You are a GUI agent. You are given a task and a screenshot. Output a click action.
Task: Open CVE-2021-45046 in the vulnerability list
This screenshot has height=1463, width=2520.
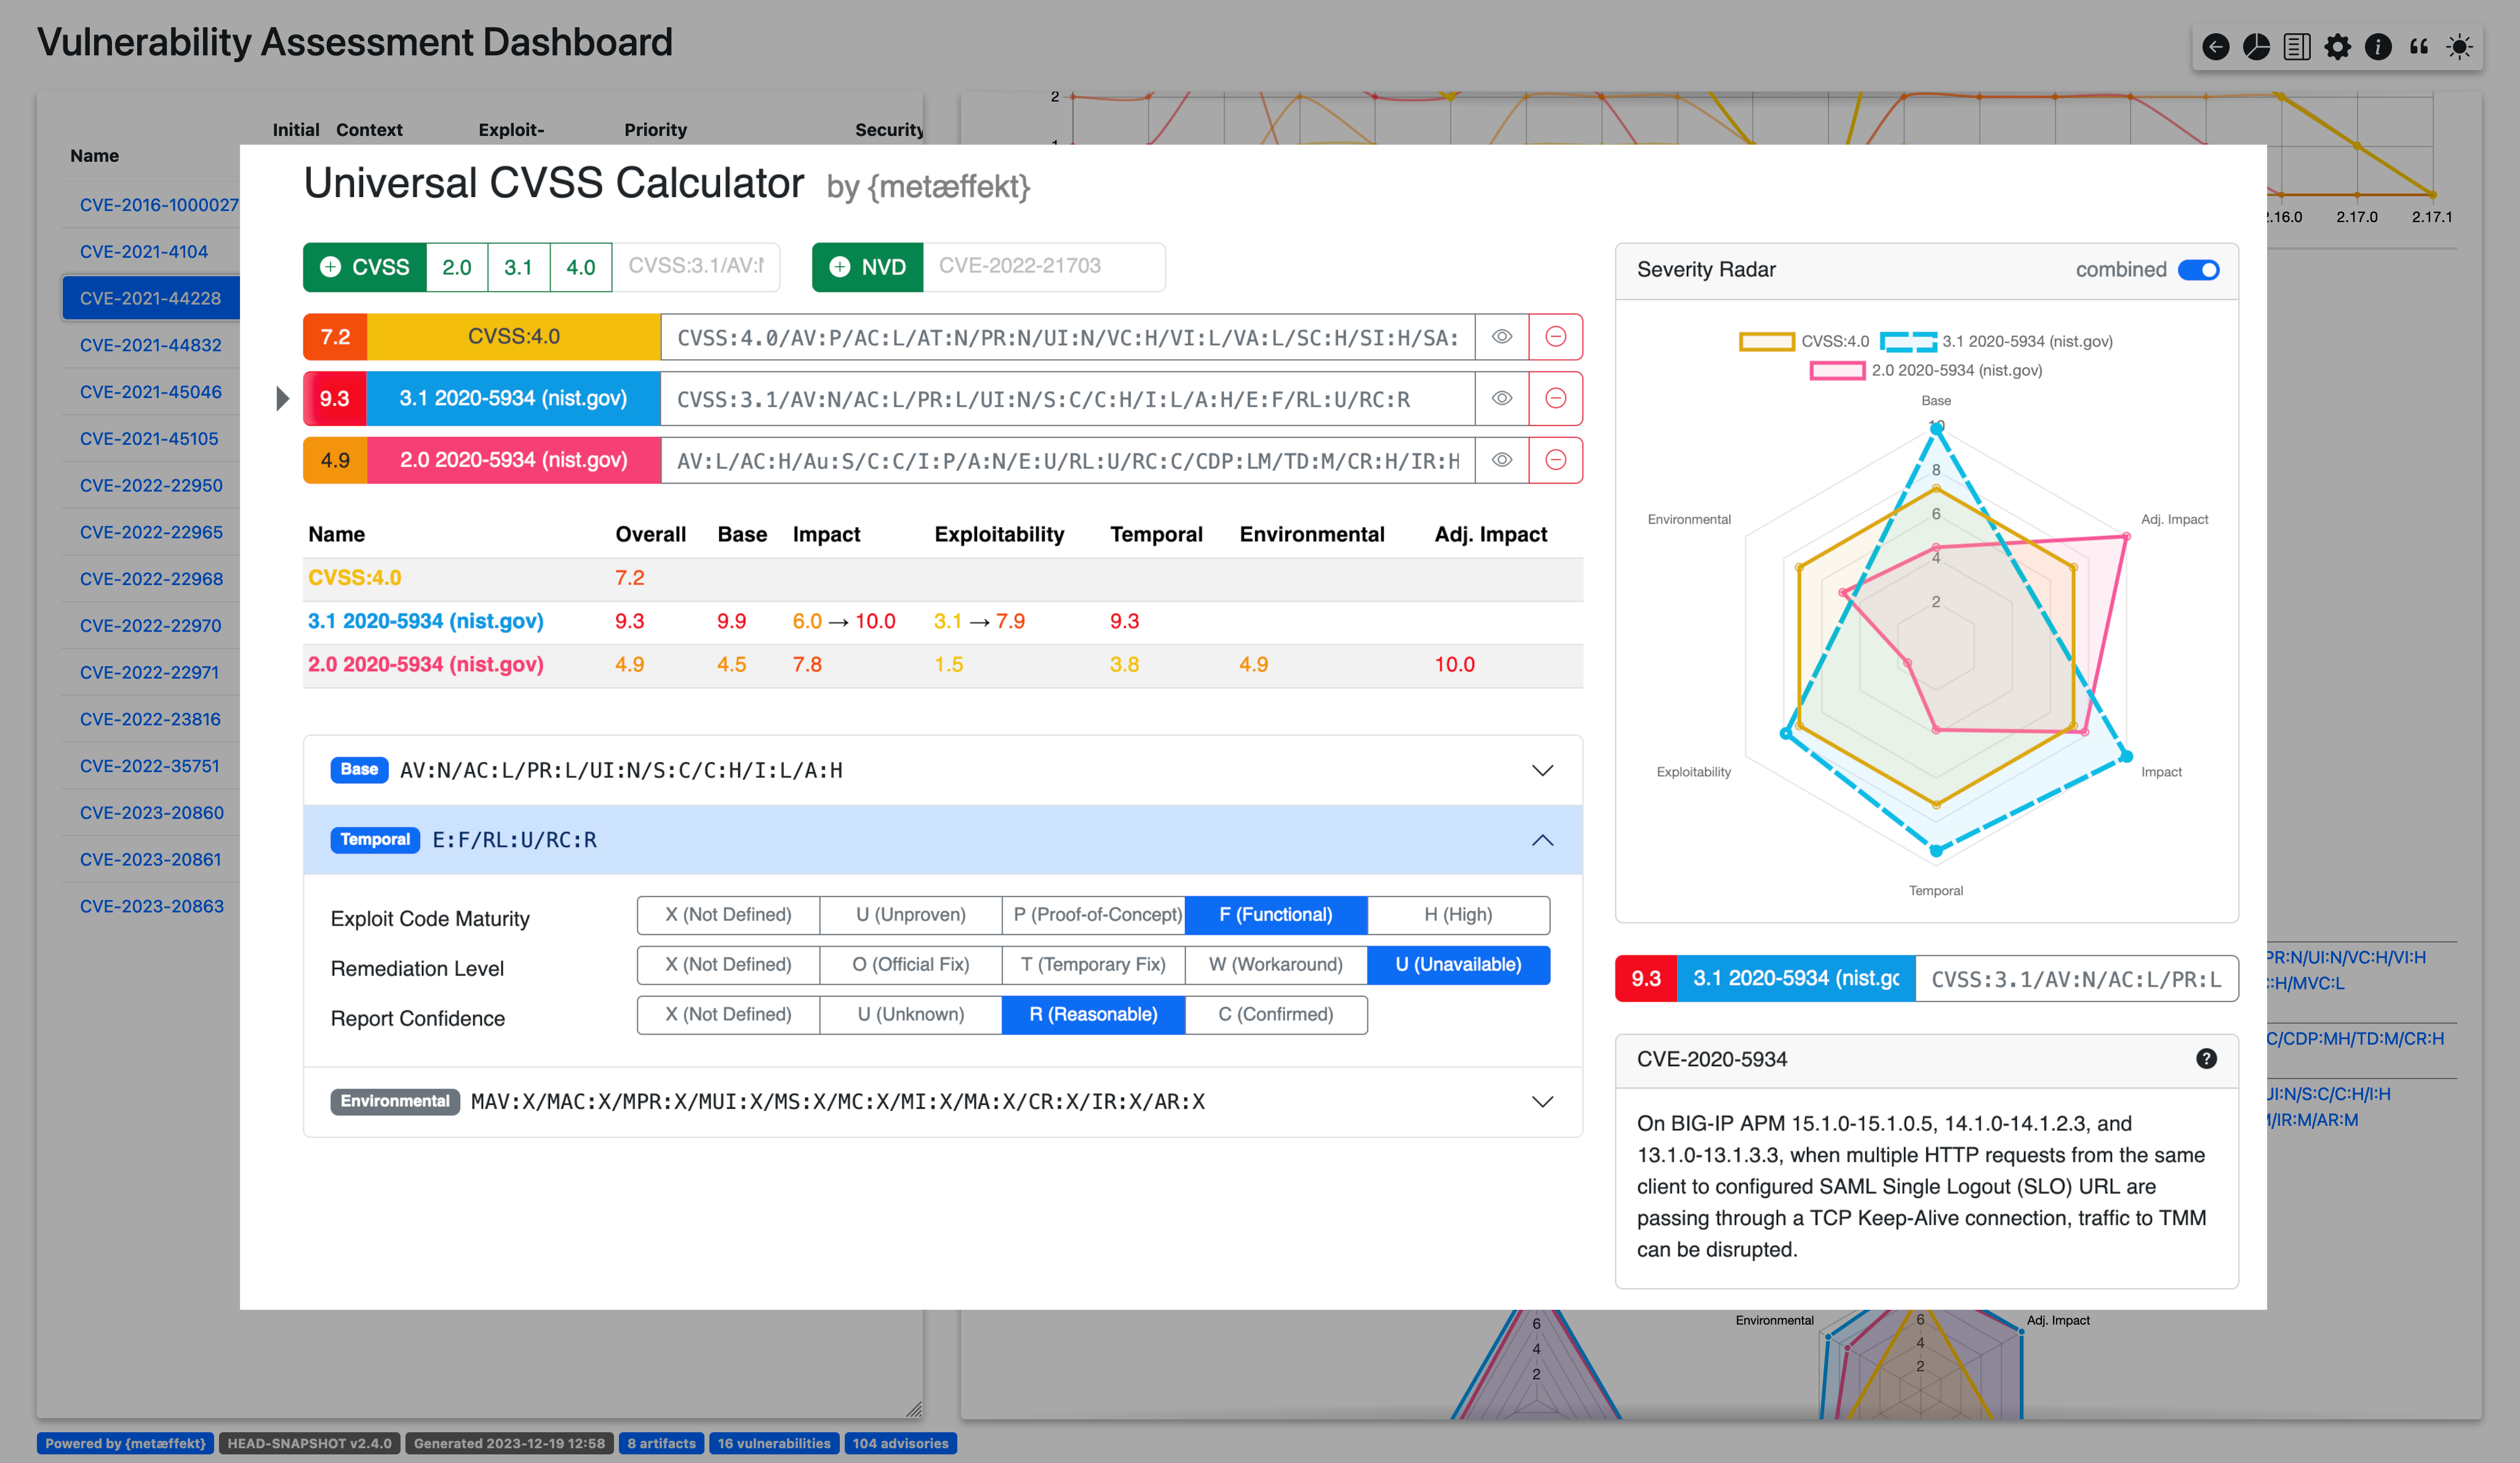coord(151,392)
